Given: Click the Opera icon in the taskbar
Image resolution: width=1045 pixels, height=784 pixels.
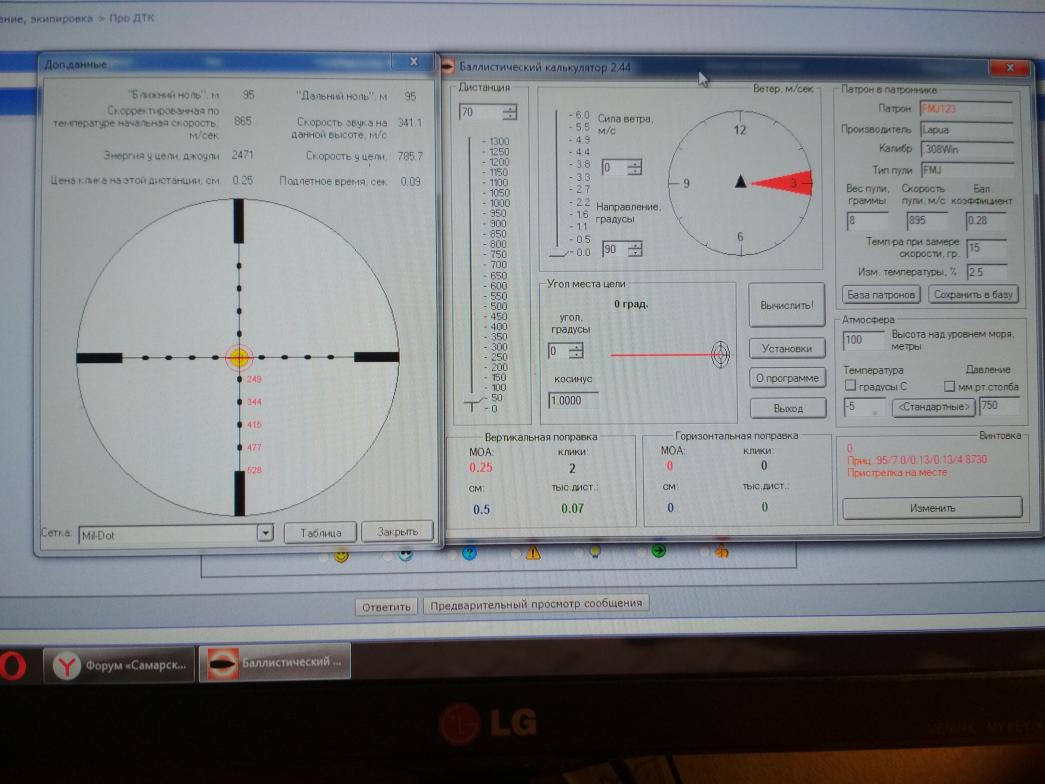Looking at the screenshot, I should 12,666.
